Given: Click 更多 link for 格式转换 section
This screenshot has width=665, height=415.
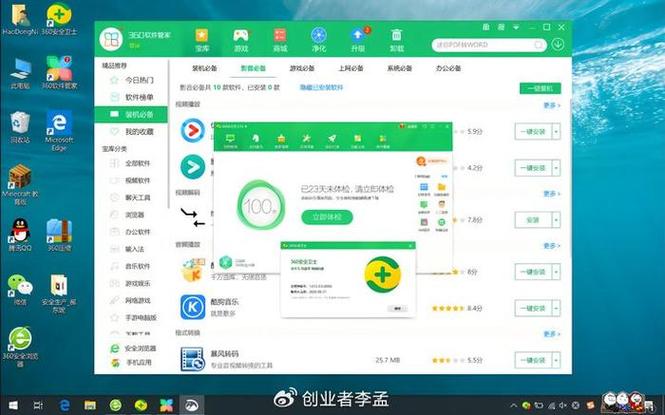Looking at the screenshot, I should point(552,334).
